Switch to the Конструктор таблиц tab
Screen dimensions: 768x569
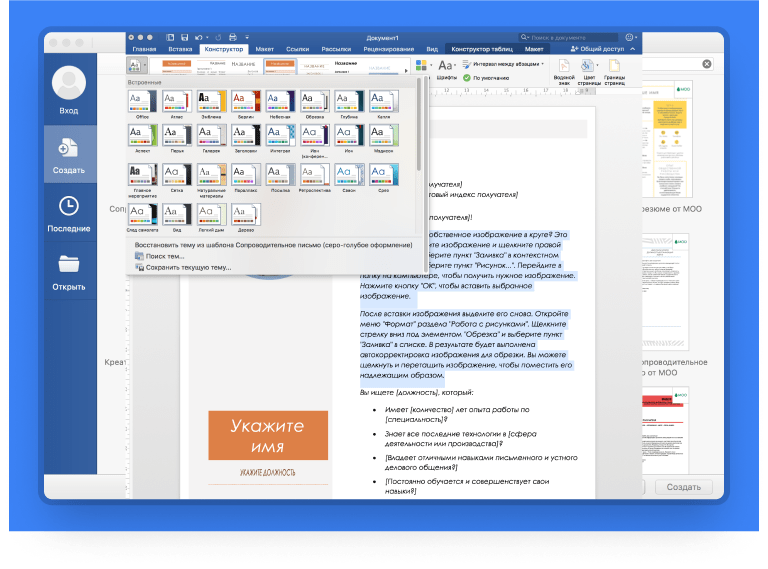click(483, 48)
